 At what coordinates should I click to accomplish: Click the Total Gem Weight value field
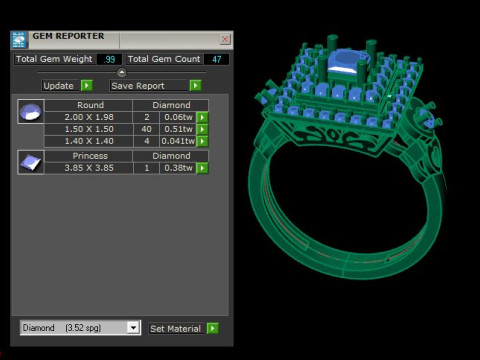109,59
